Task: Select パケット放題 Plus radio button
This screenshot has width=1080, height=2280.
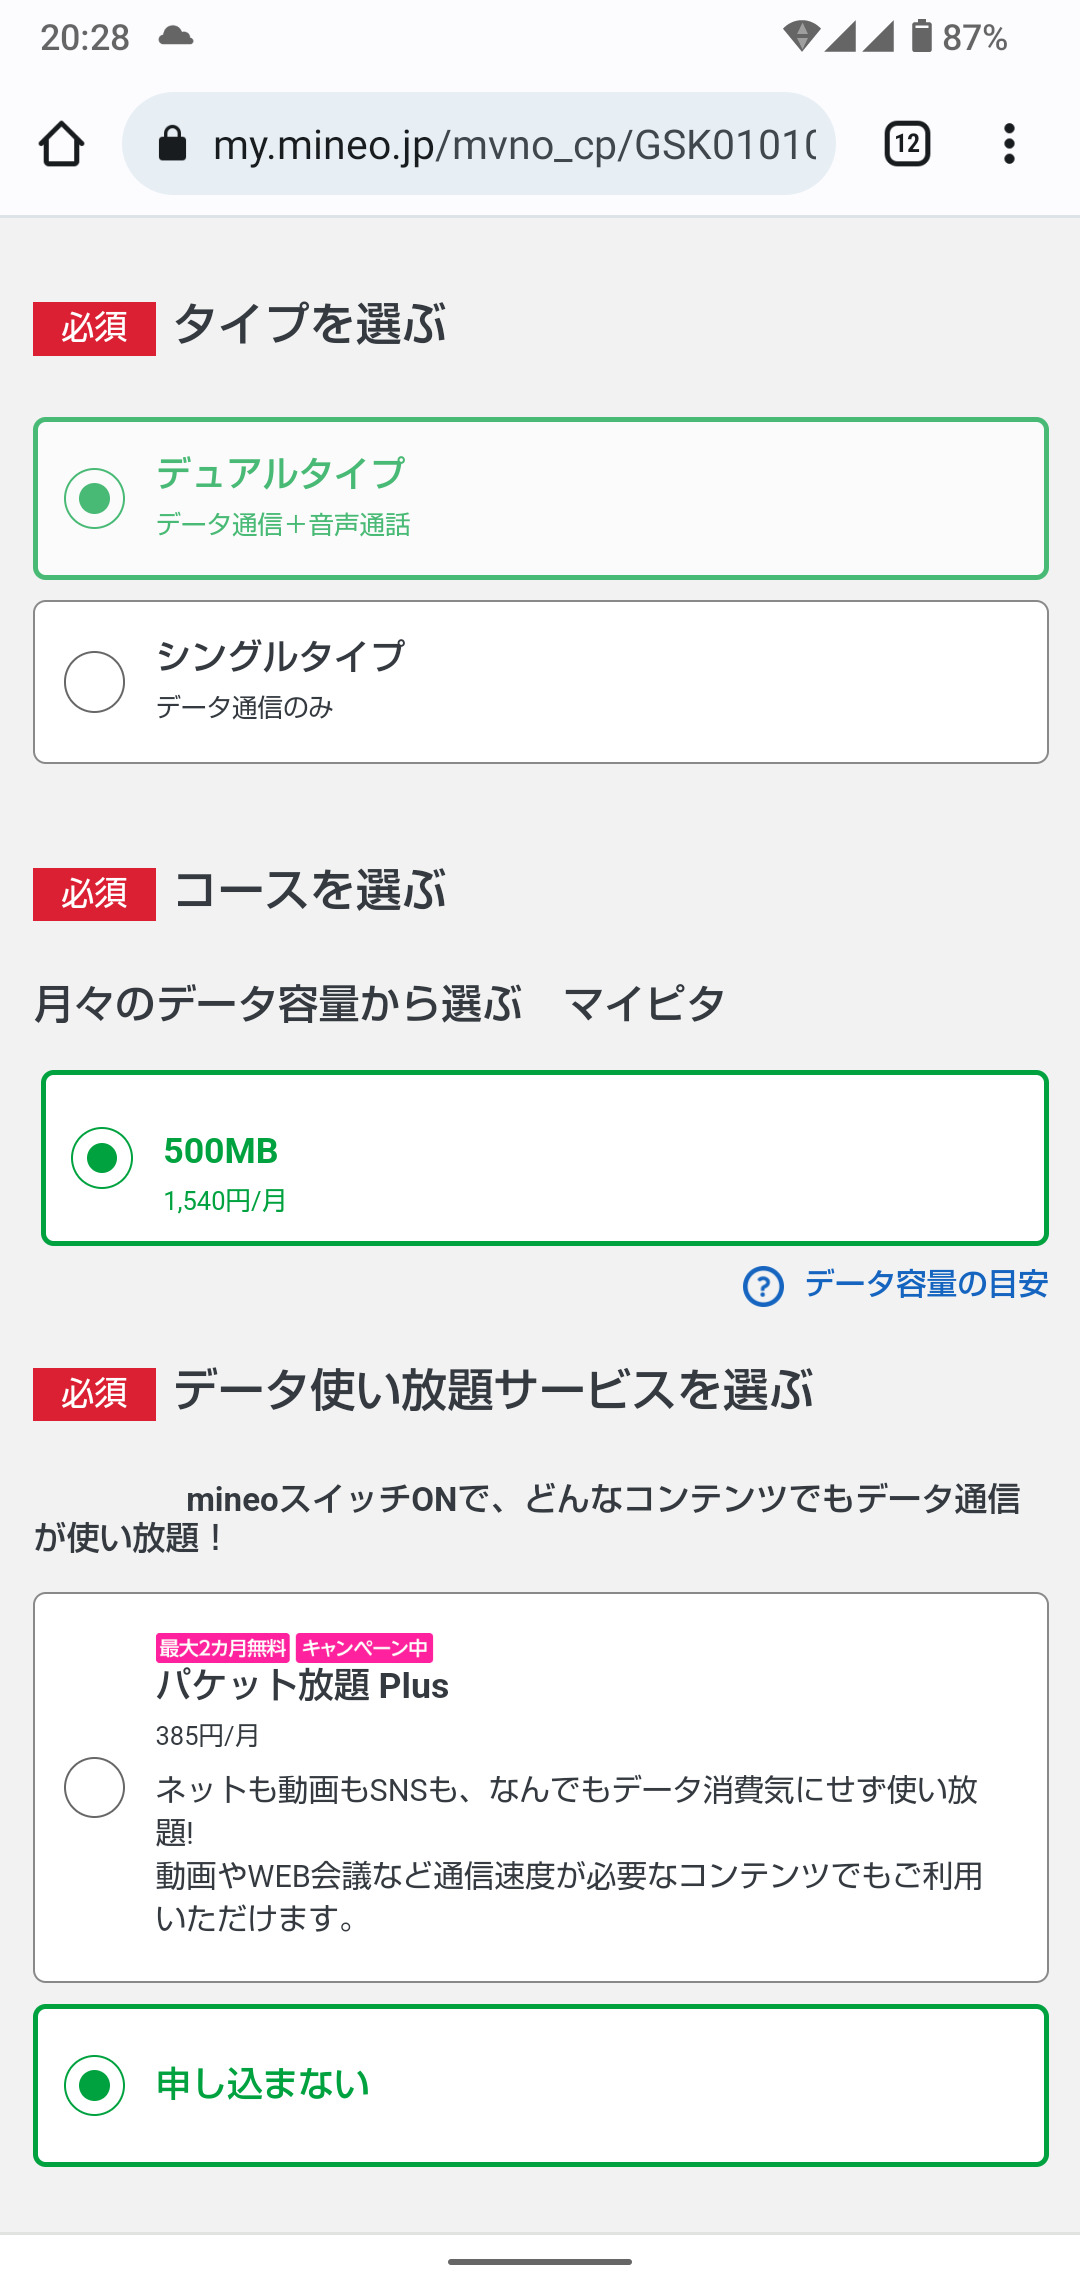Action: pos(95,1787)
